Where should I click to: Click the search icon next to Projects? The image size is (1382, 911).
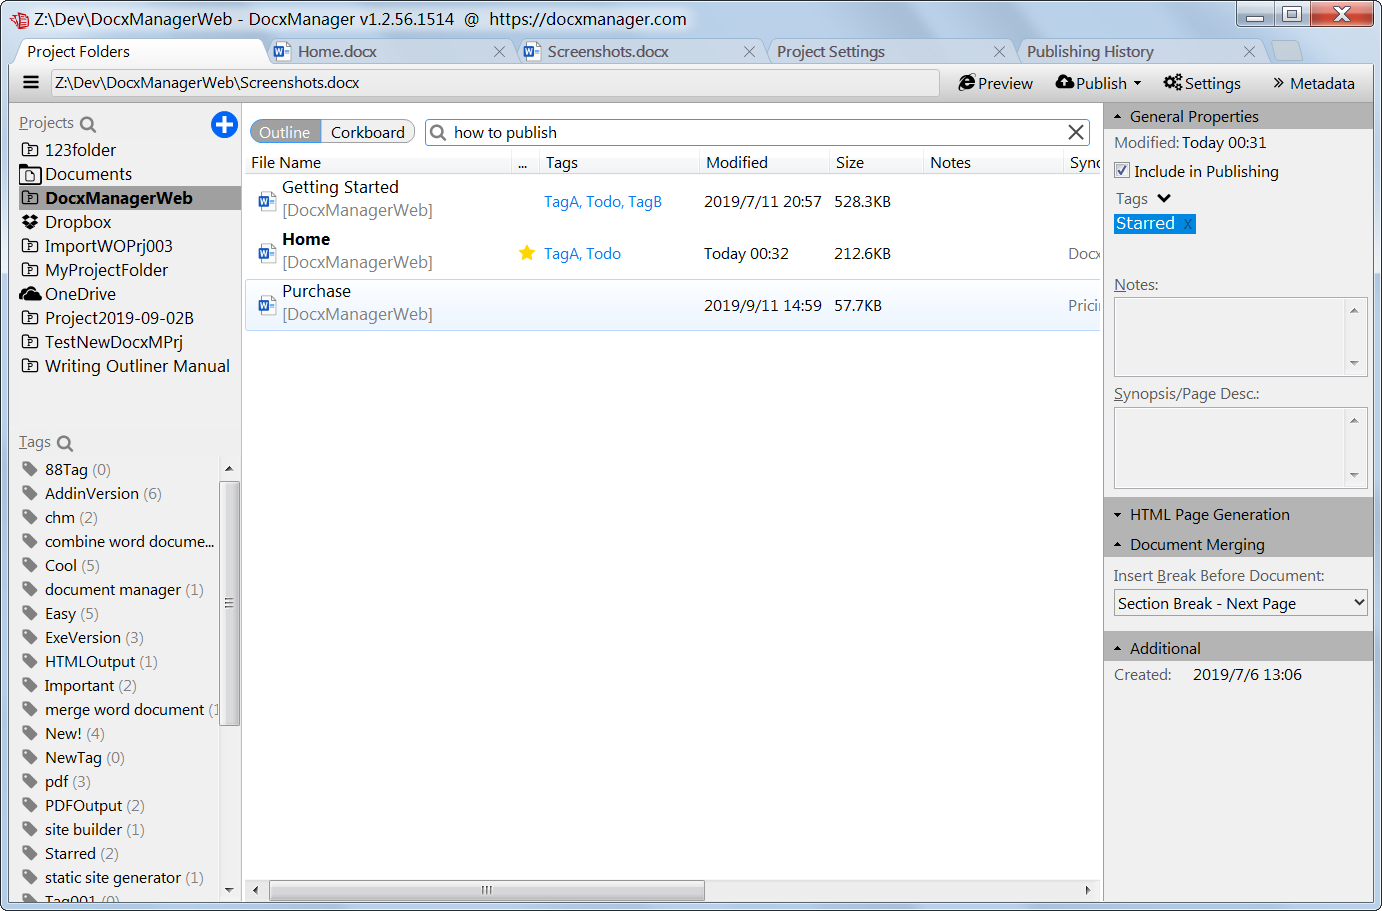click(88, 124)
